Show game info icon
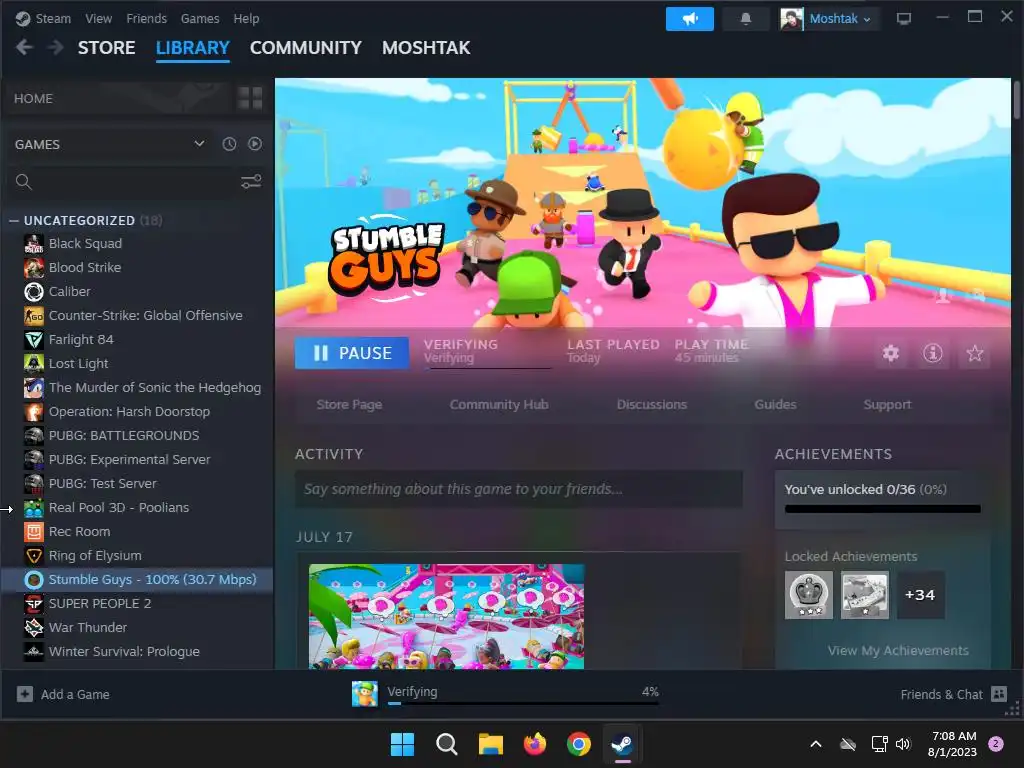 pos(933,353)
